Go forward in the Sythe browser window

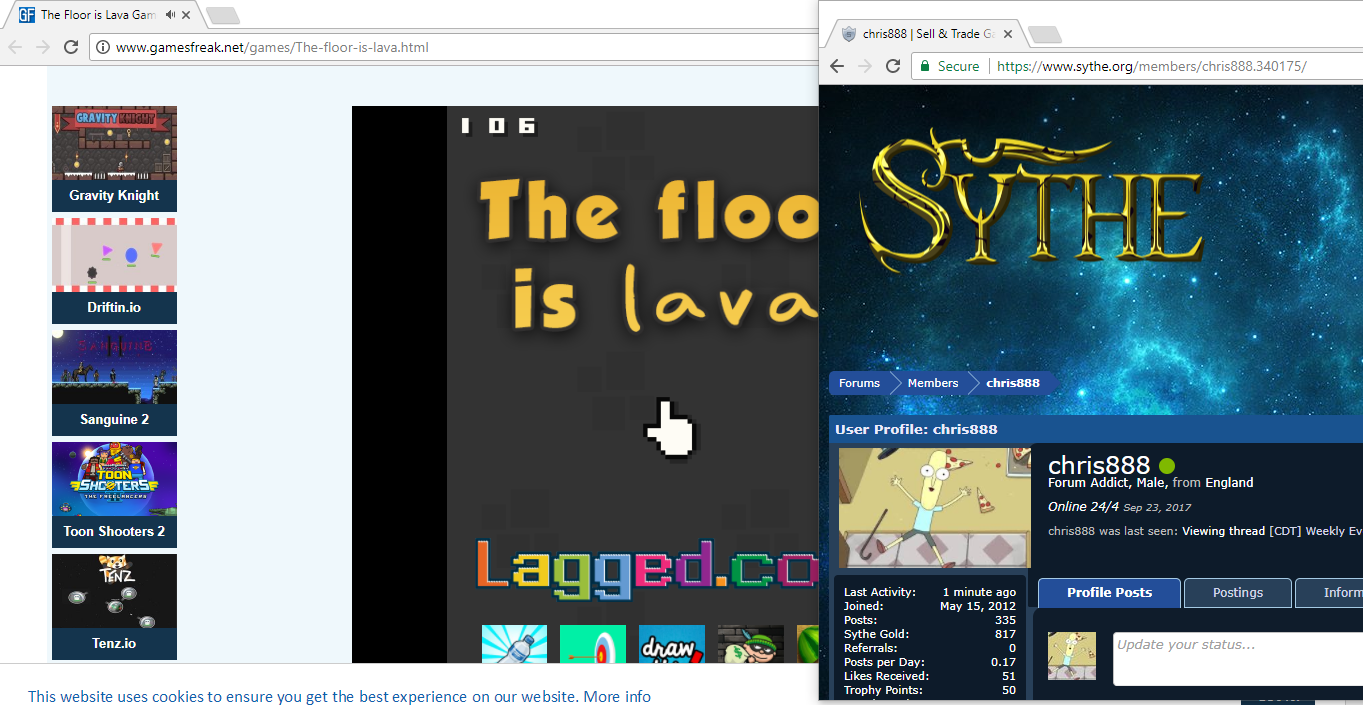(865, 66)
